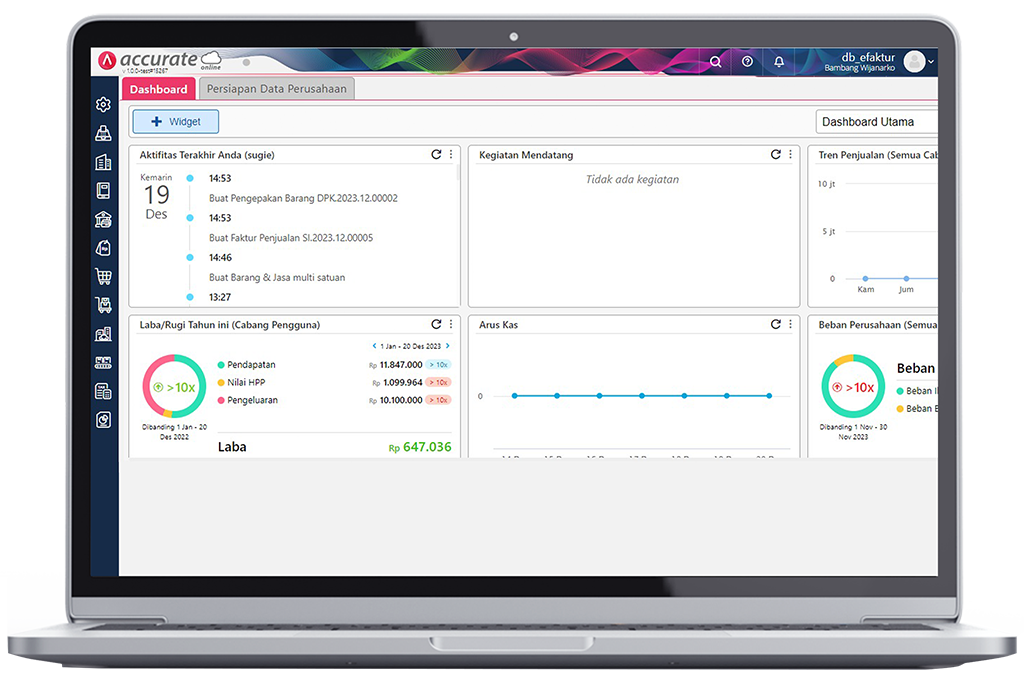This screenshot has height=683, width=1024.
Task: Open the settings gear in the sidebar
Action: coord(102,104)
